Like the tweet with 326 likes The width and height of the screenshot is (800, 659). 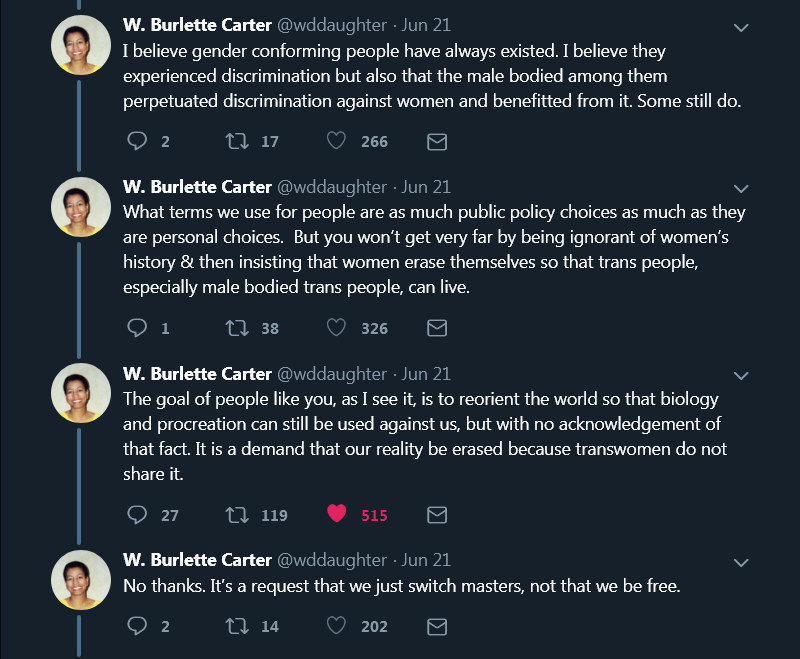pyautogui.click(x=337, y=328)
